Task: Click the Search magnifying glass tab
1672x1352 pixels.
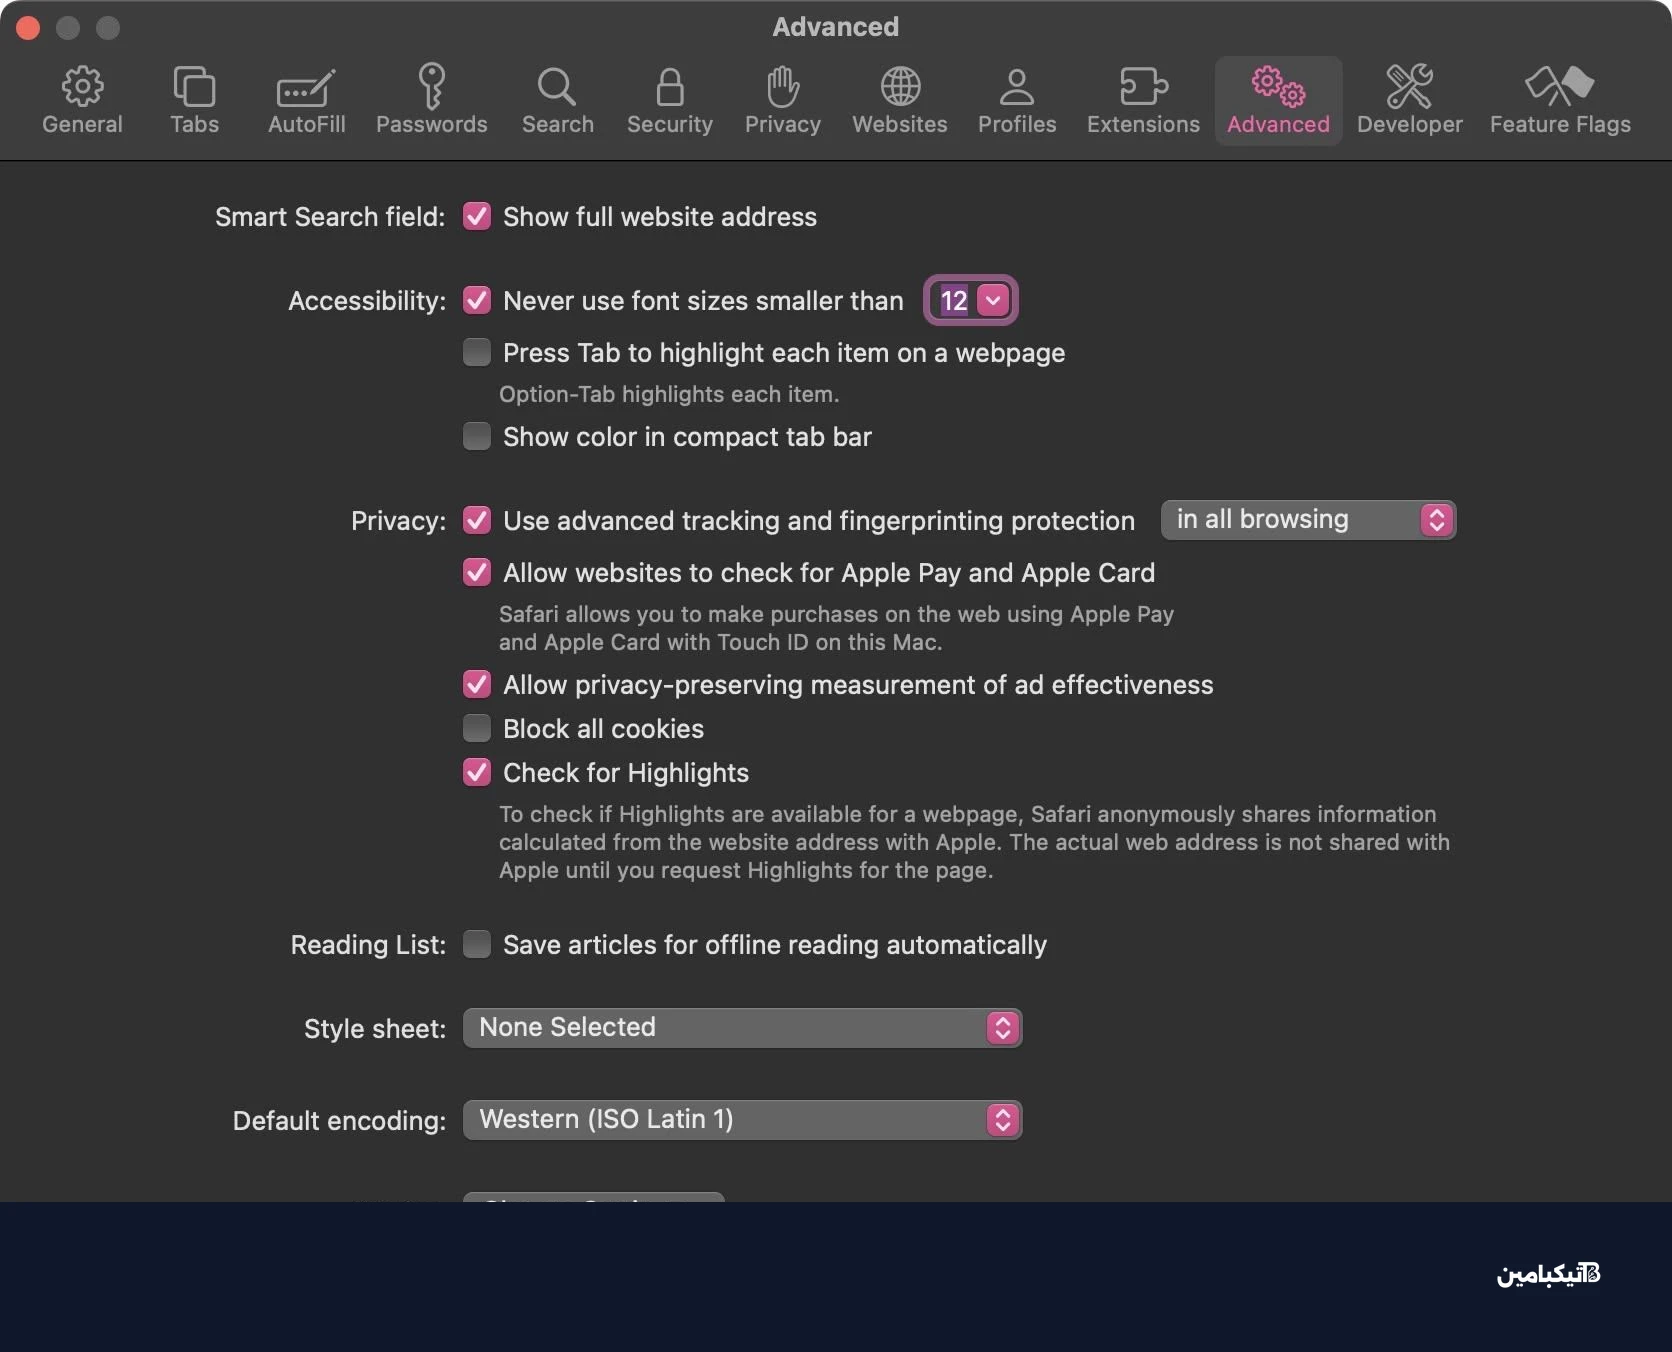Action: (x=557, y=100)
